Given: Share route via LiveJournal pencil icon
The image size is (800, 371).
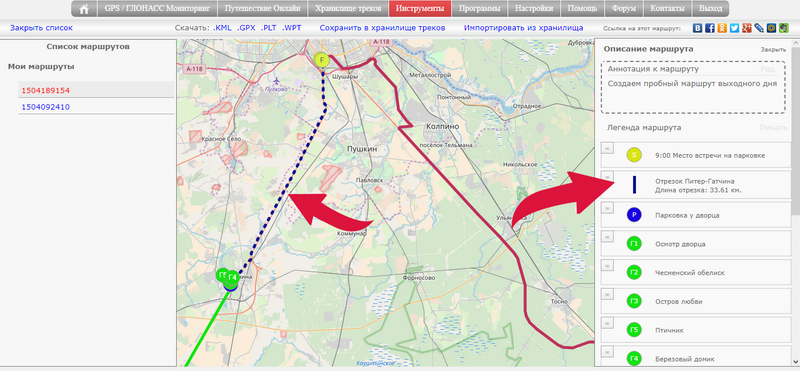Looking at the screenshot, I should pyautogui.click(x=759, y=28).
